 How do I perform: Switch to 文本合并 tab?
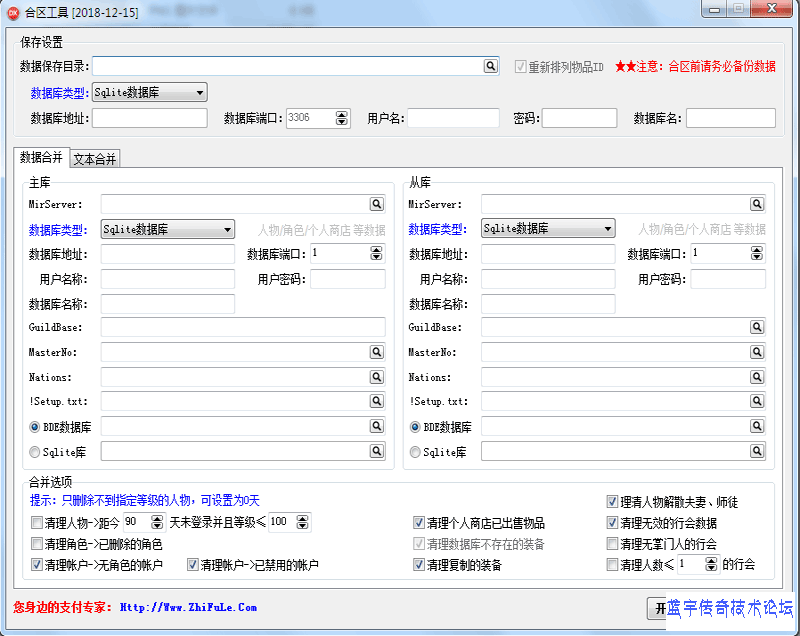pos(95,159)
